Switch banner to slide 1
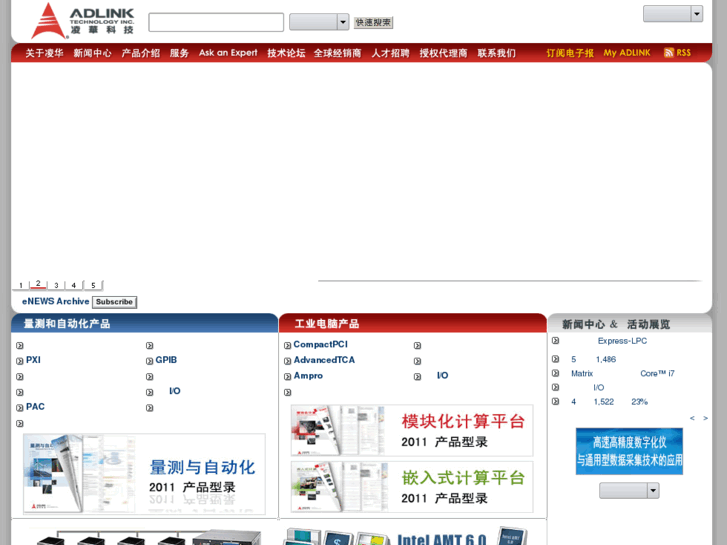 coord(21,285)
